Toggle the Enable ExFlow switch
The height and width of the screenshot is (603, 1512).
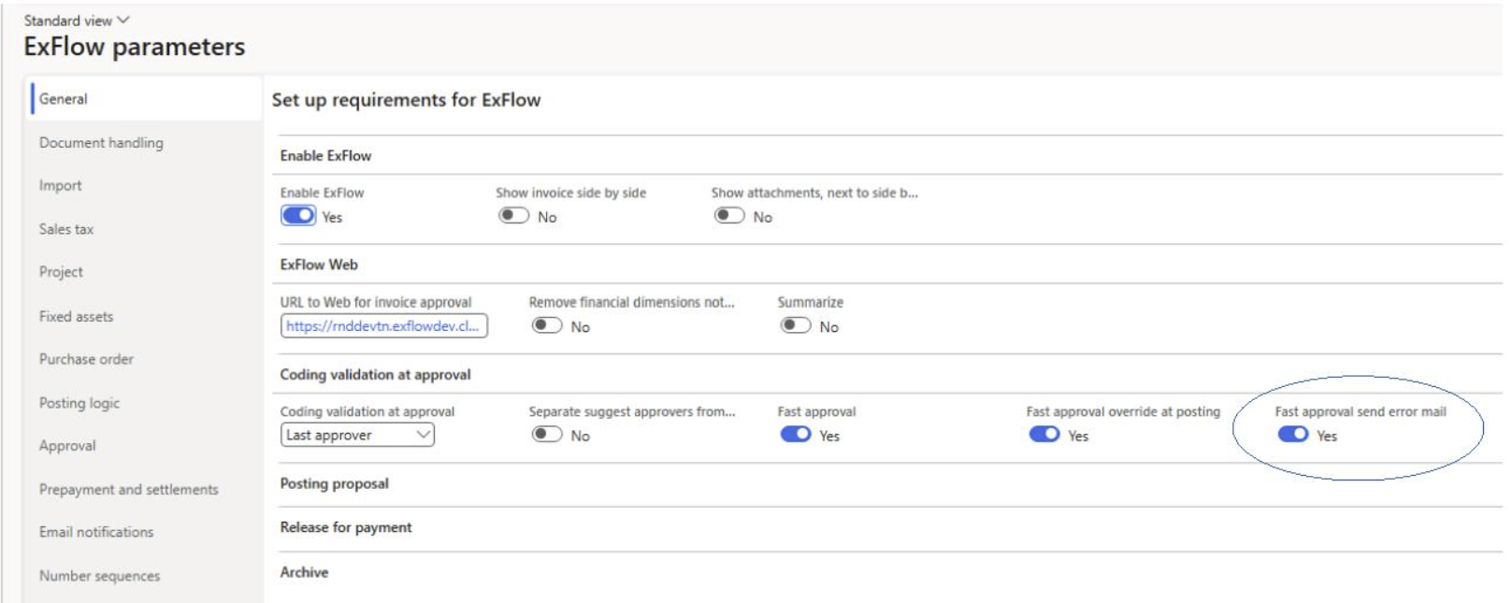(x=298, y=216)
